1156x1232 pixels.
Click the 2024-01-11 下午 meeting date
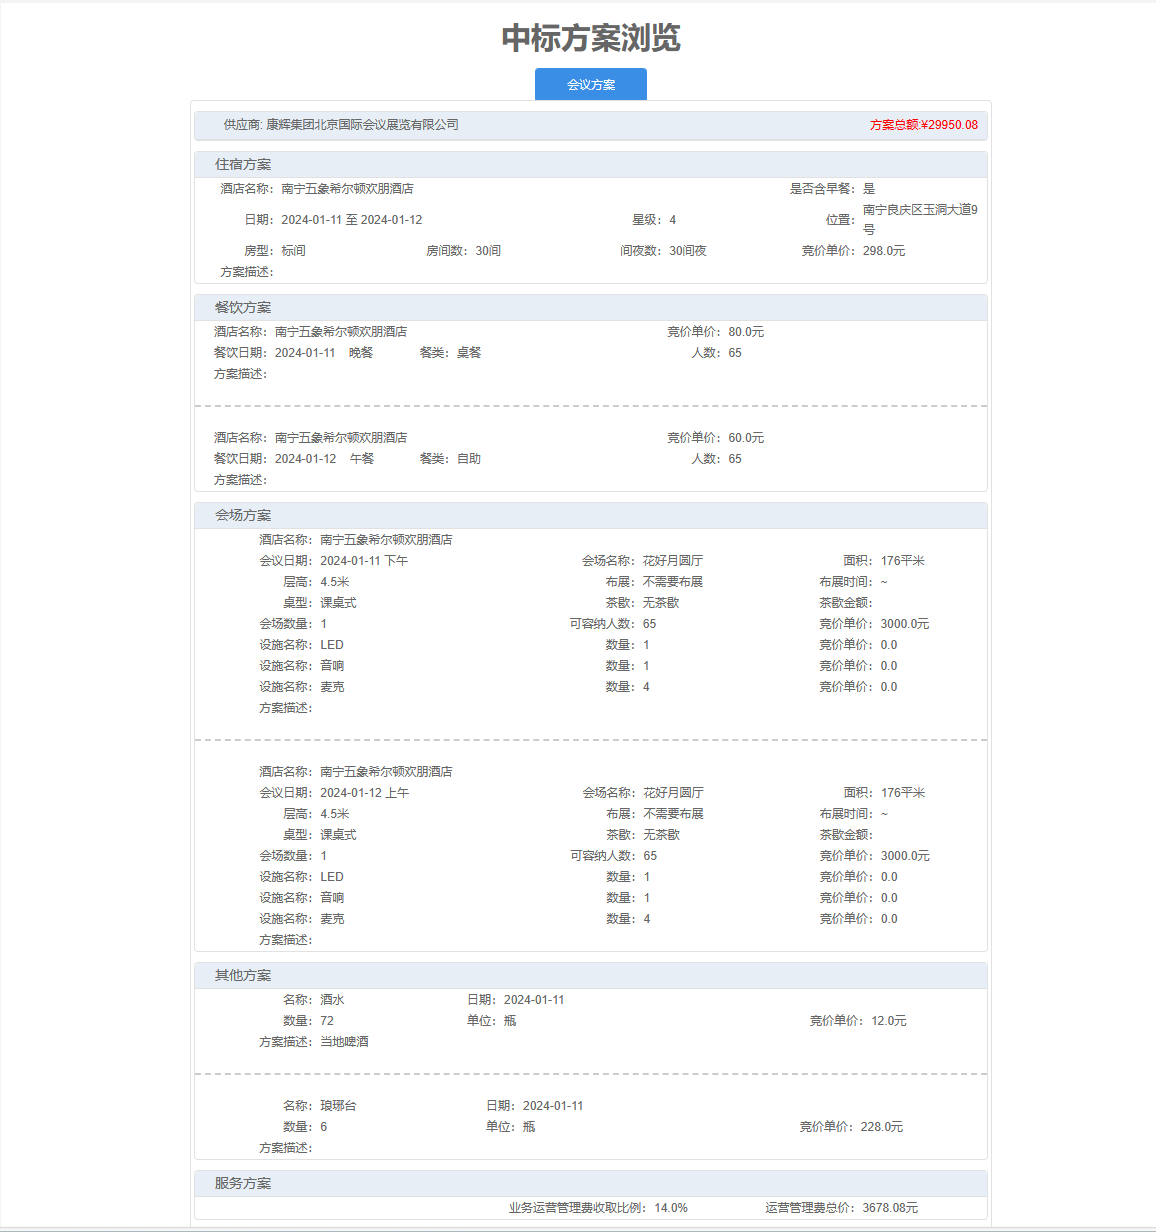(x=364, y=561)
